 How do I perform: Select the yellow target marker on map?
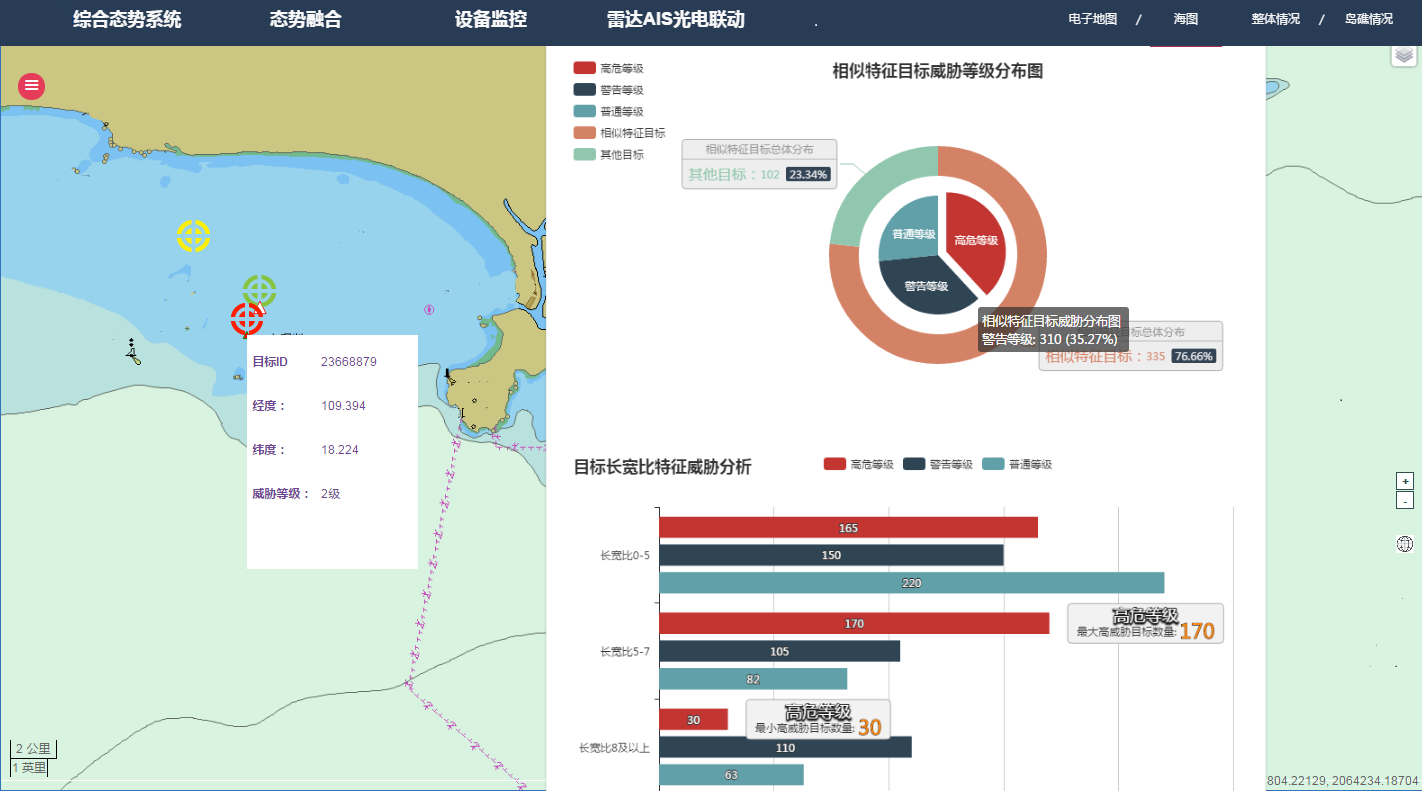click(193, 236)
